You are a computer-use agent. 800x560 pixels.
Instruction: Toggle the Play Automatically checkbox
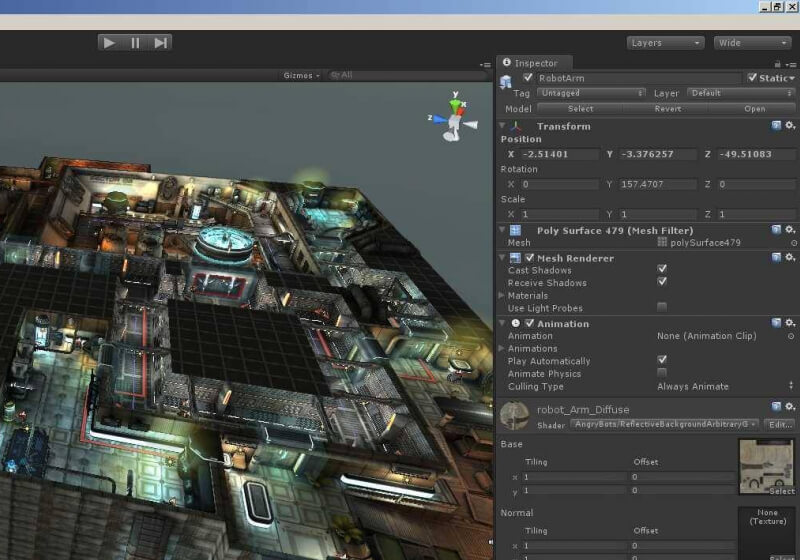(x=662, y=360)
